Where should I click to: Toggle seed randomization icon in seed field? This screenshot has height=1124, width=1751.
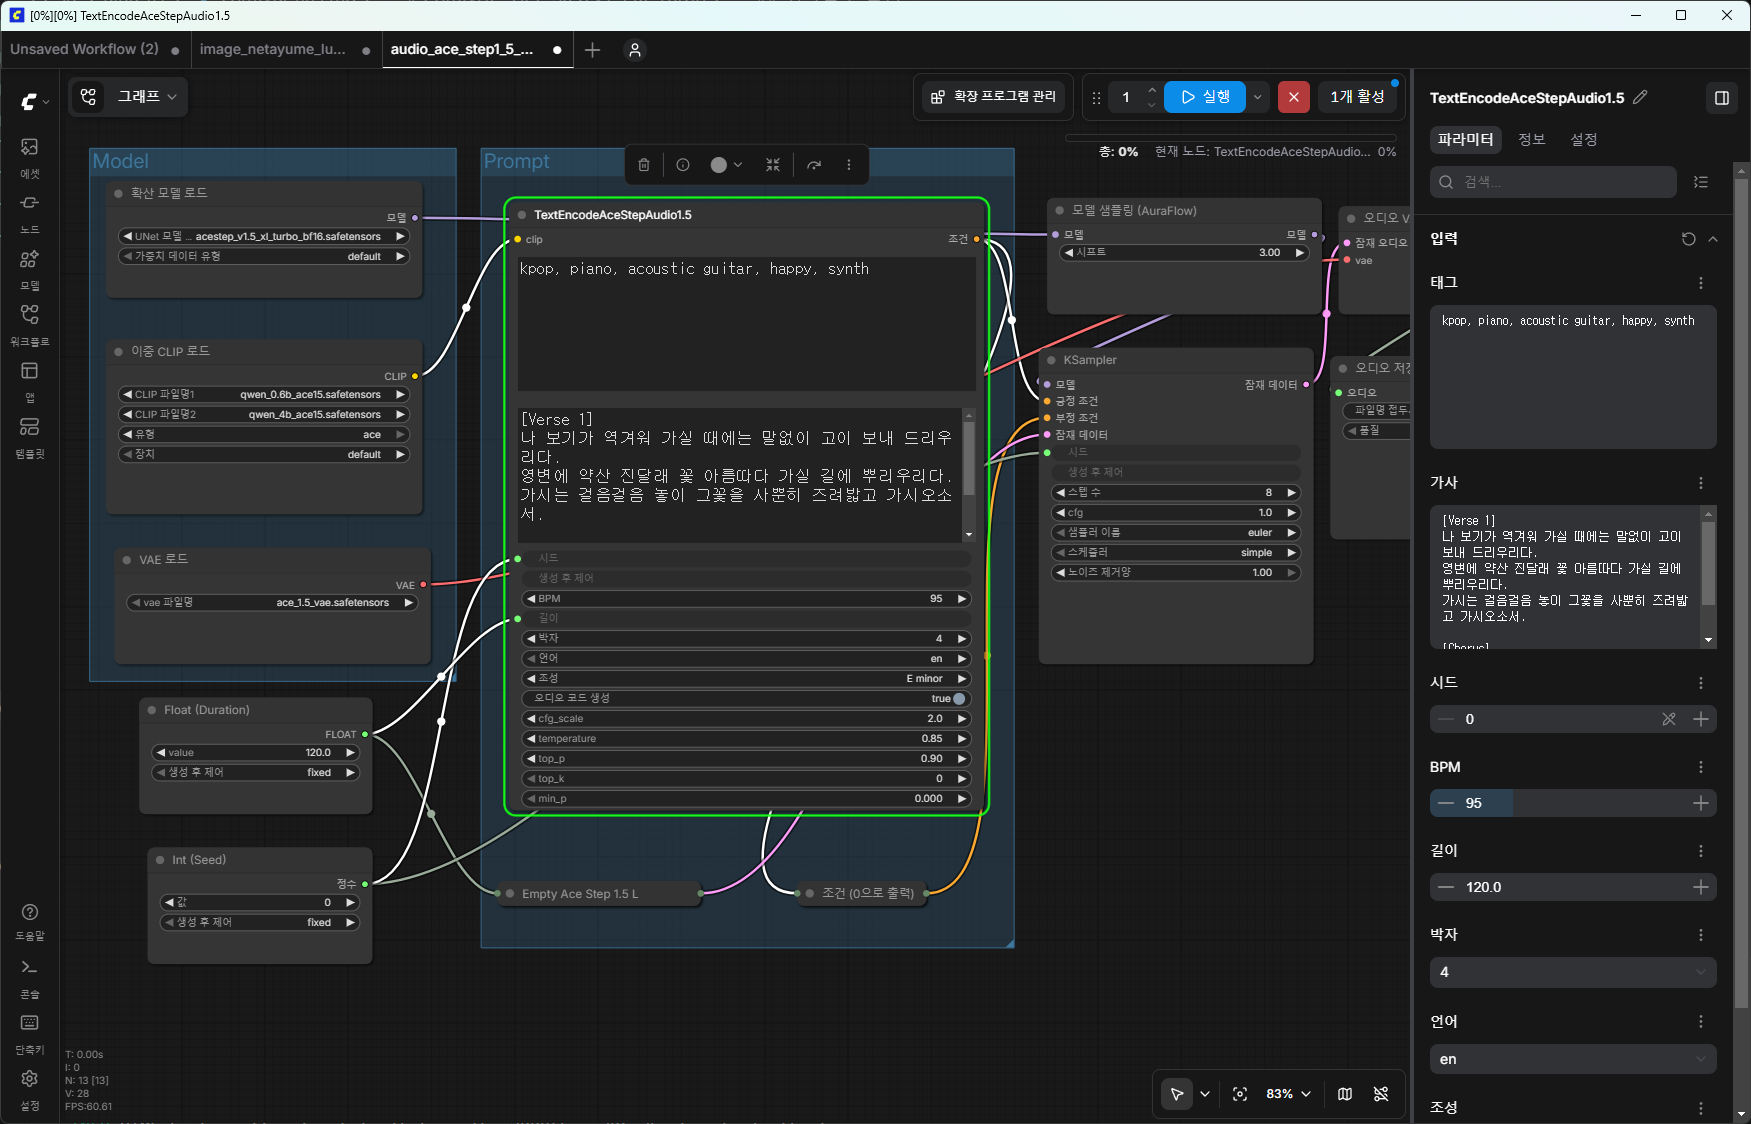pos(1669,719)
